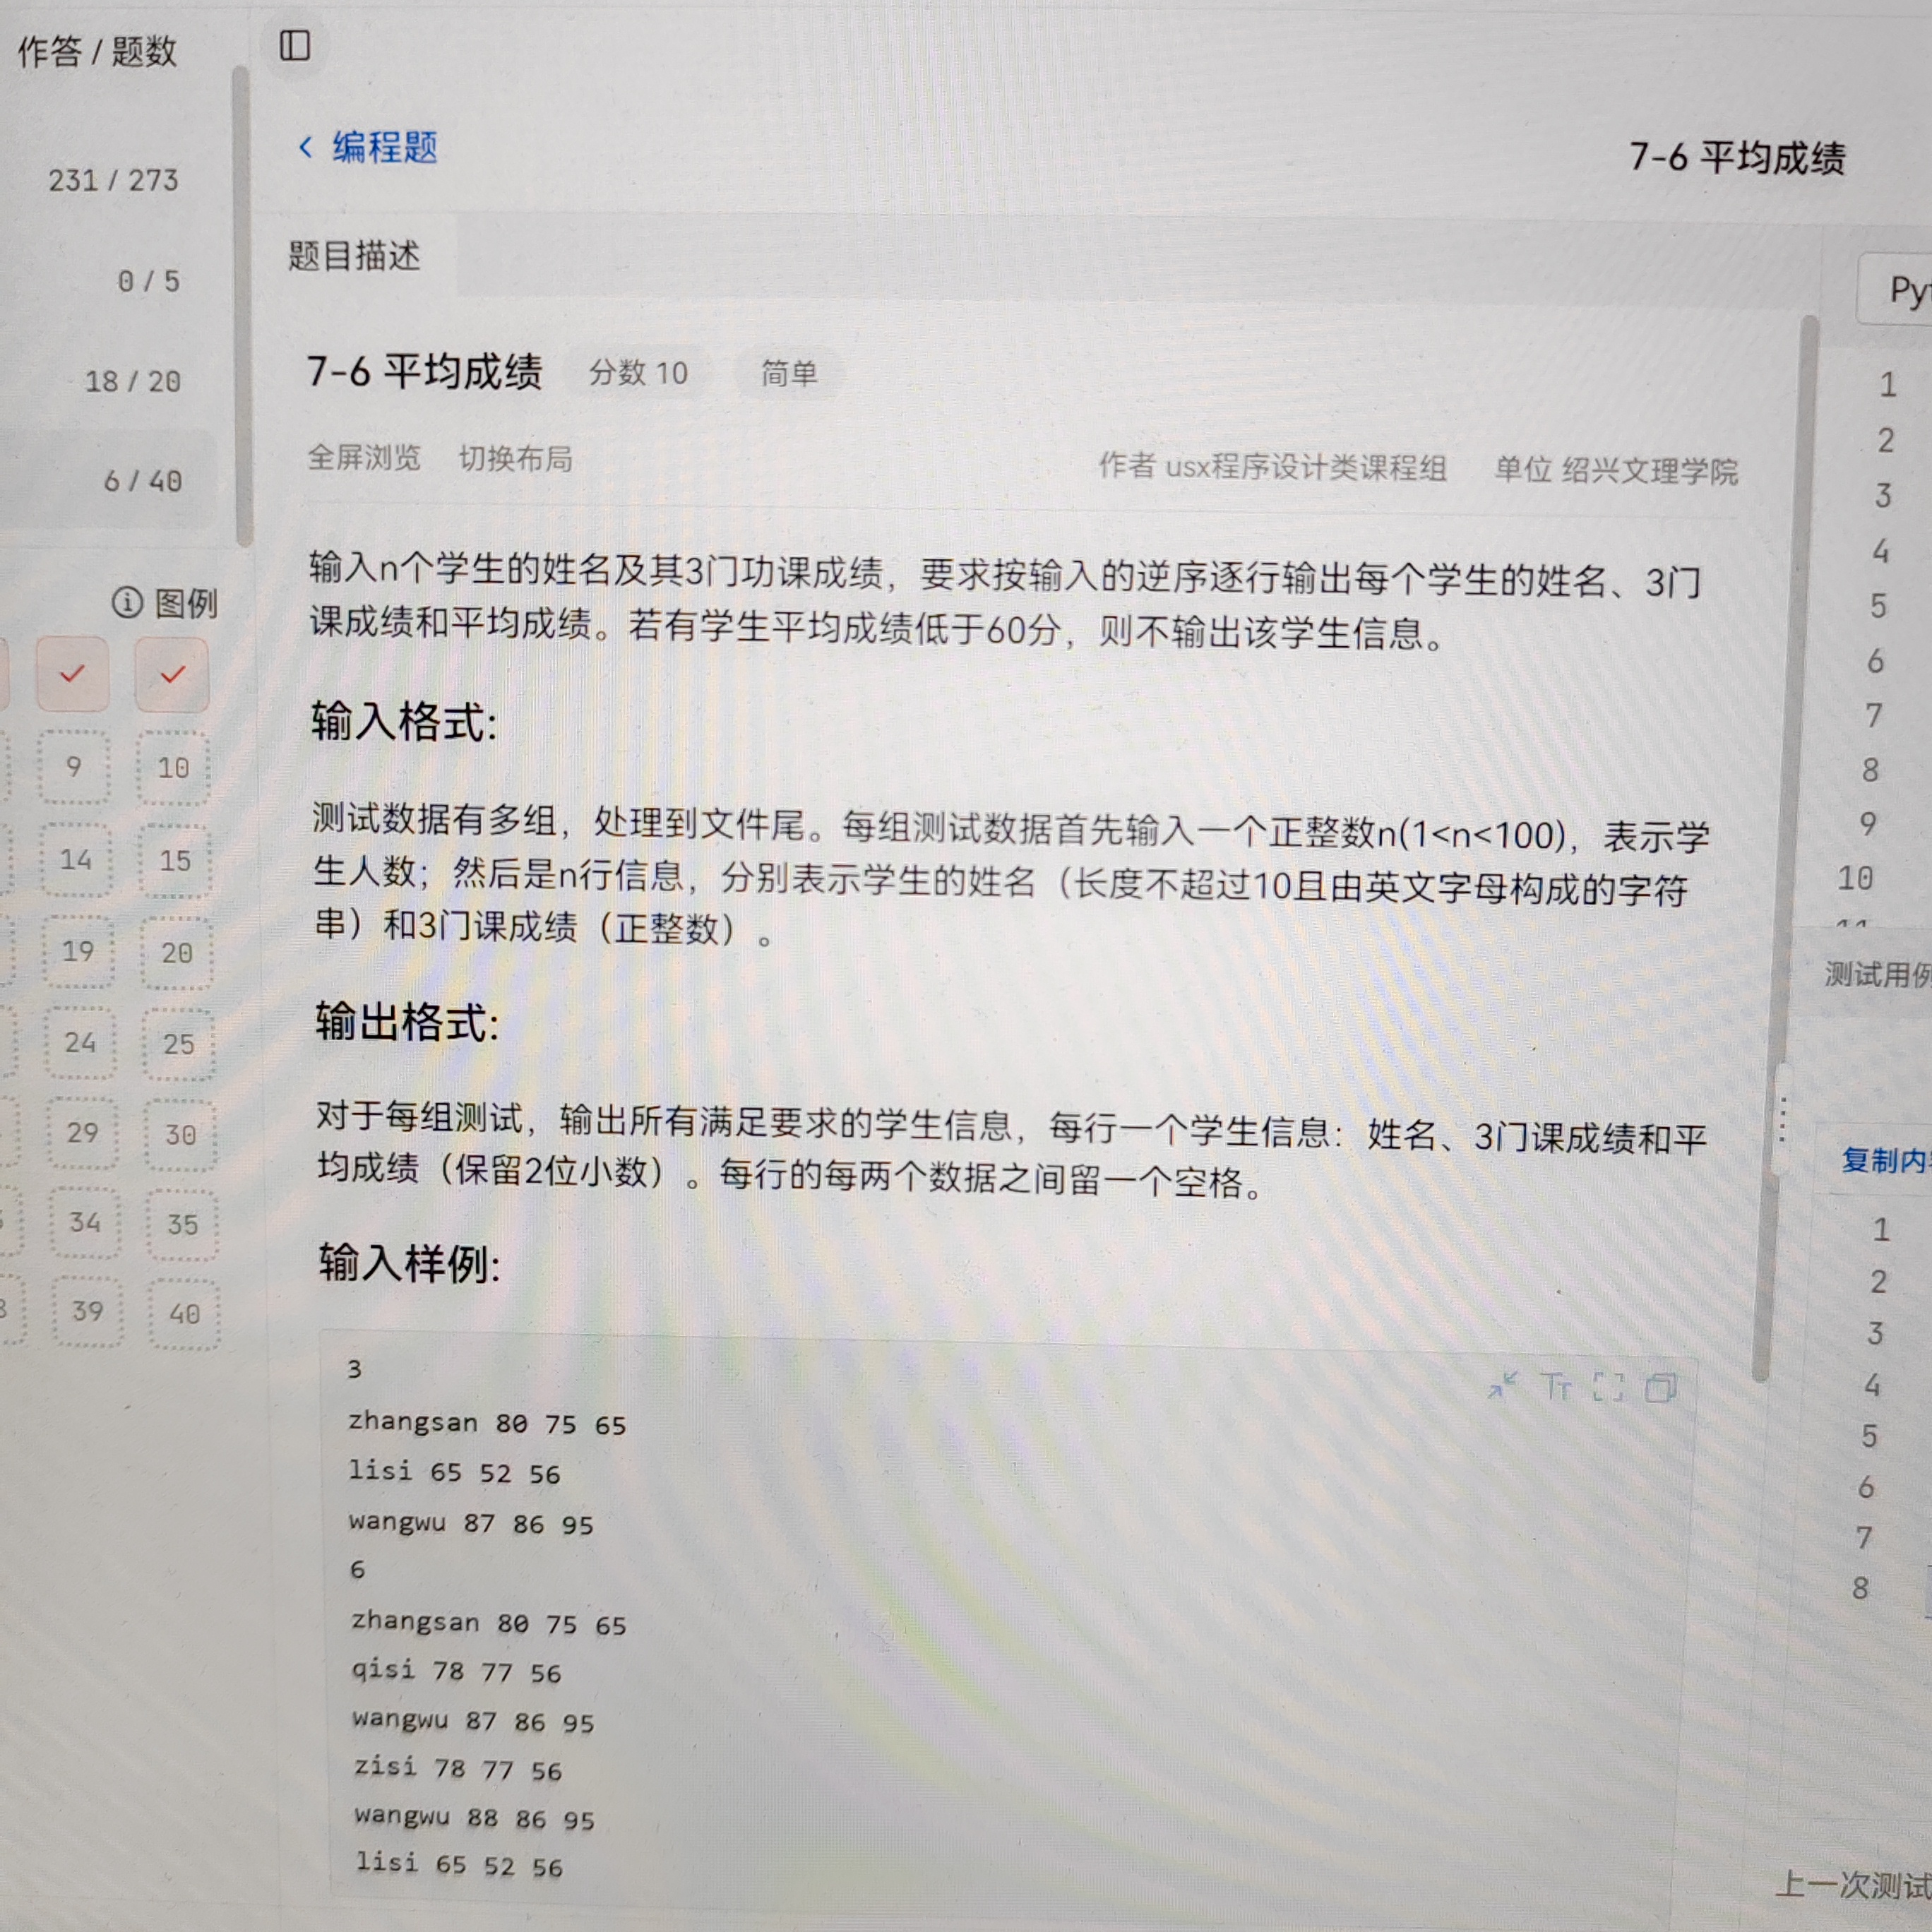The image size is (1932, 1932).
Task: Click the fullscreen icon in sample box
Action: tap(1607, 1387)
